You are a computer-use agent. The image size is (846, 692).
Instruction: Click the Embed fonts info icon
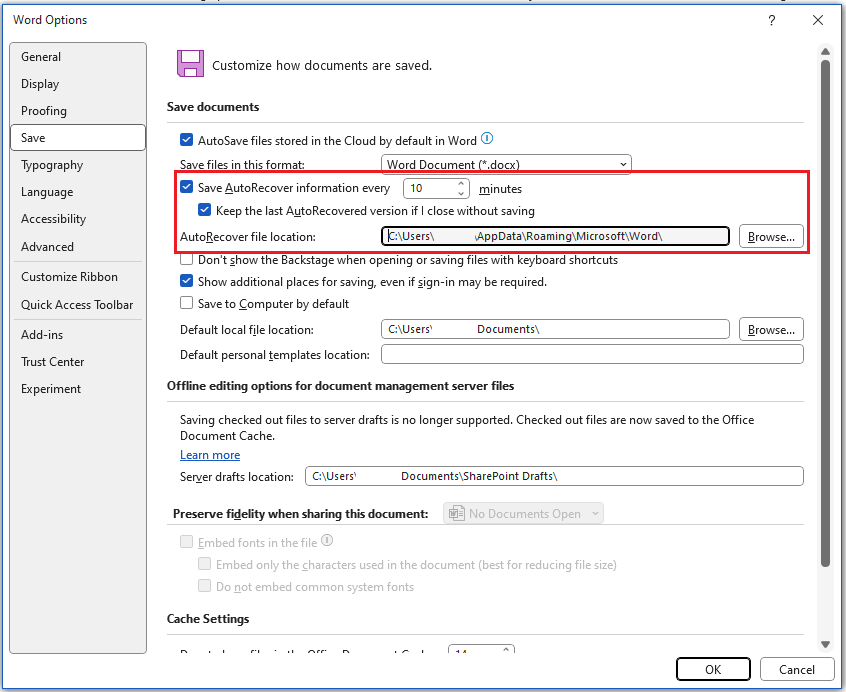[x=327, y=540]
